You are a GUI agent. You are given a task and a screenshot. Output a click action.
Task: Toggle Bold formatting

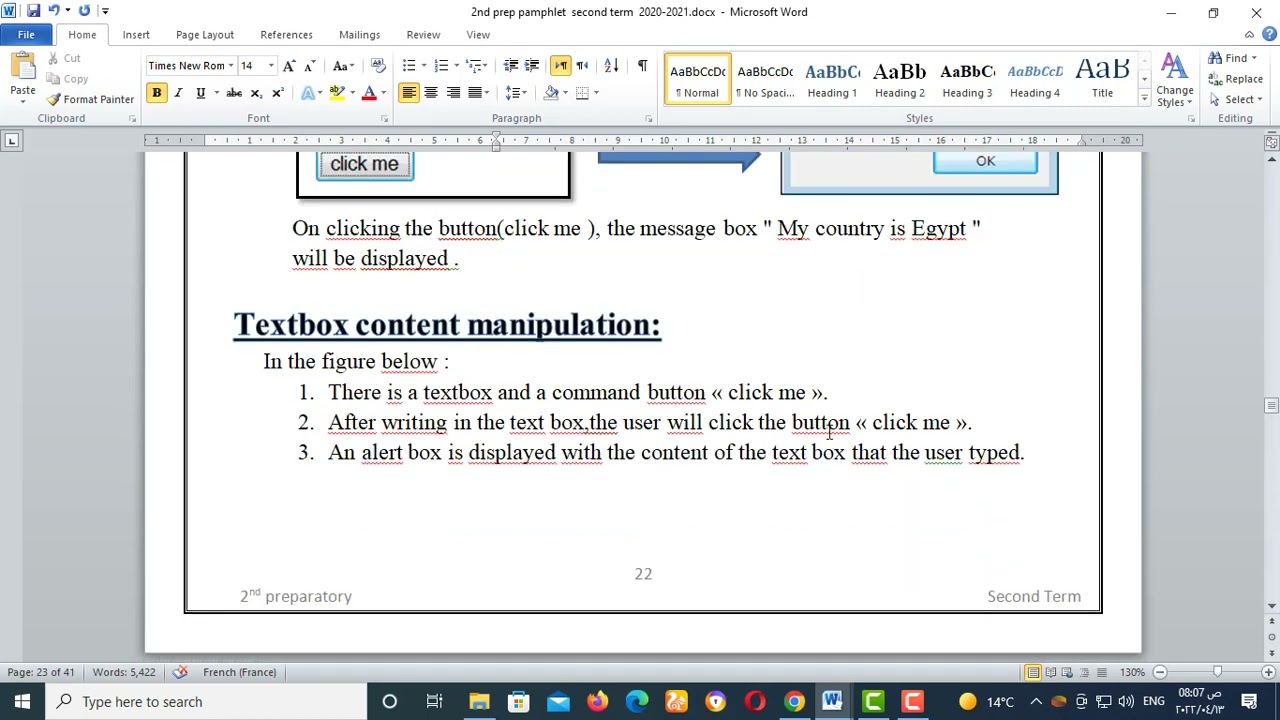[156, 93]
